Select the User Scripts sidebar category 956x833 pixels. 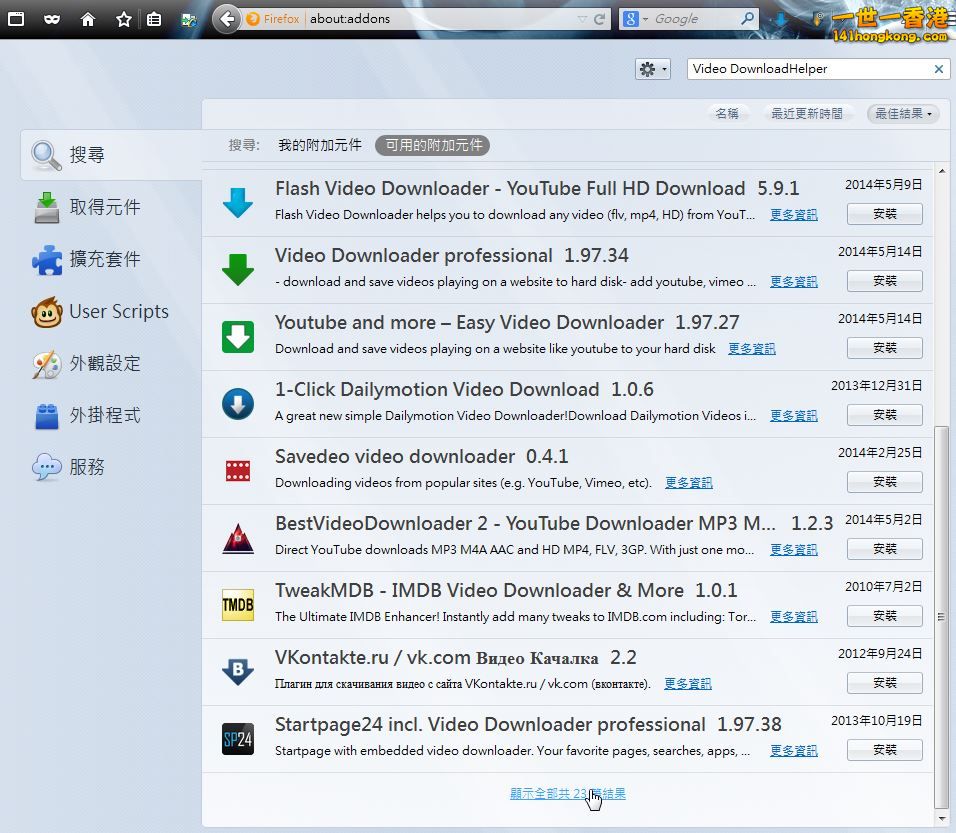pos(112,312)
